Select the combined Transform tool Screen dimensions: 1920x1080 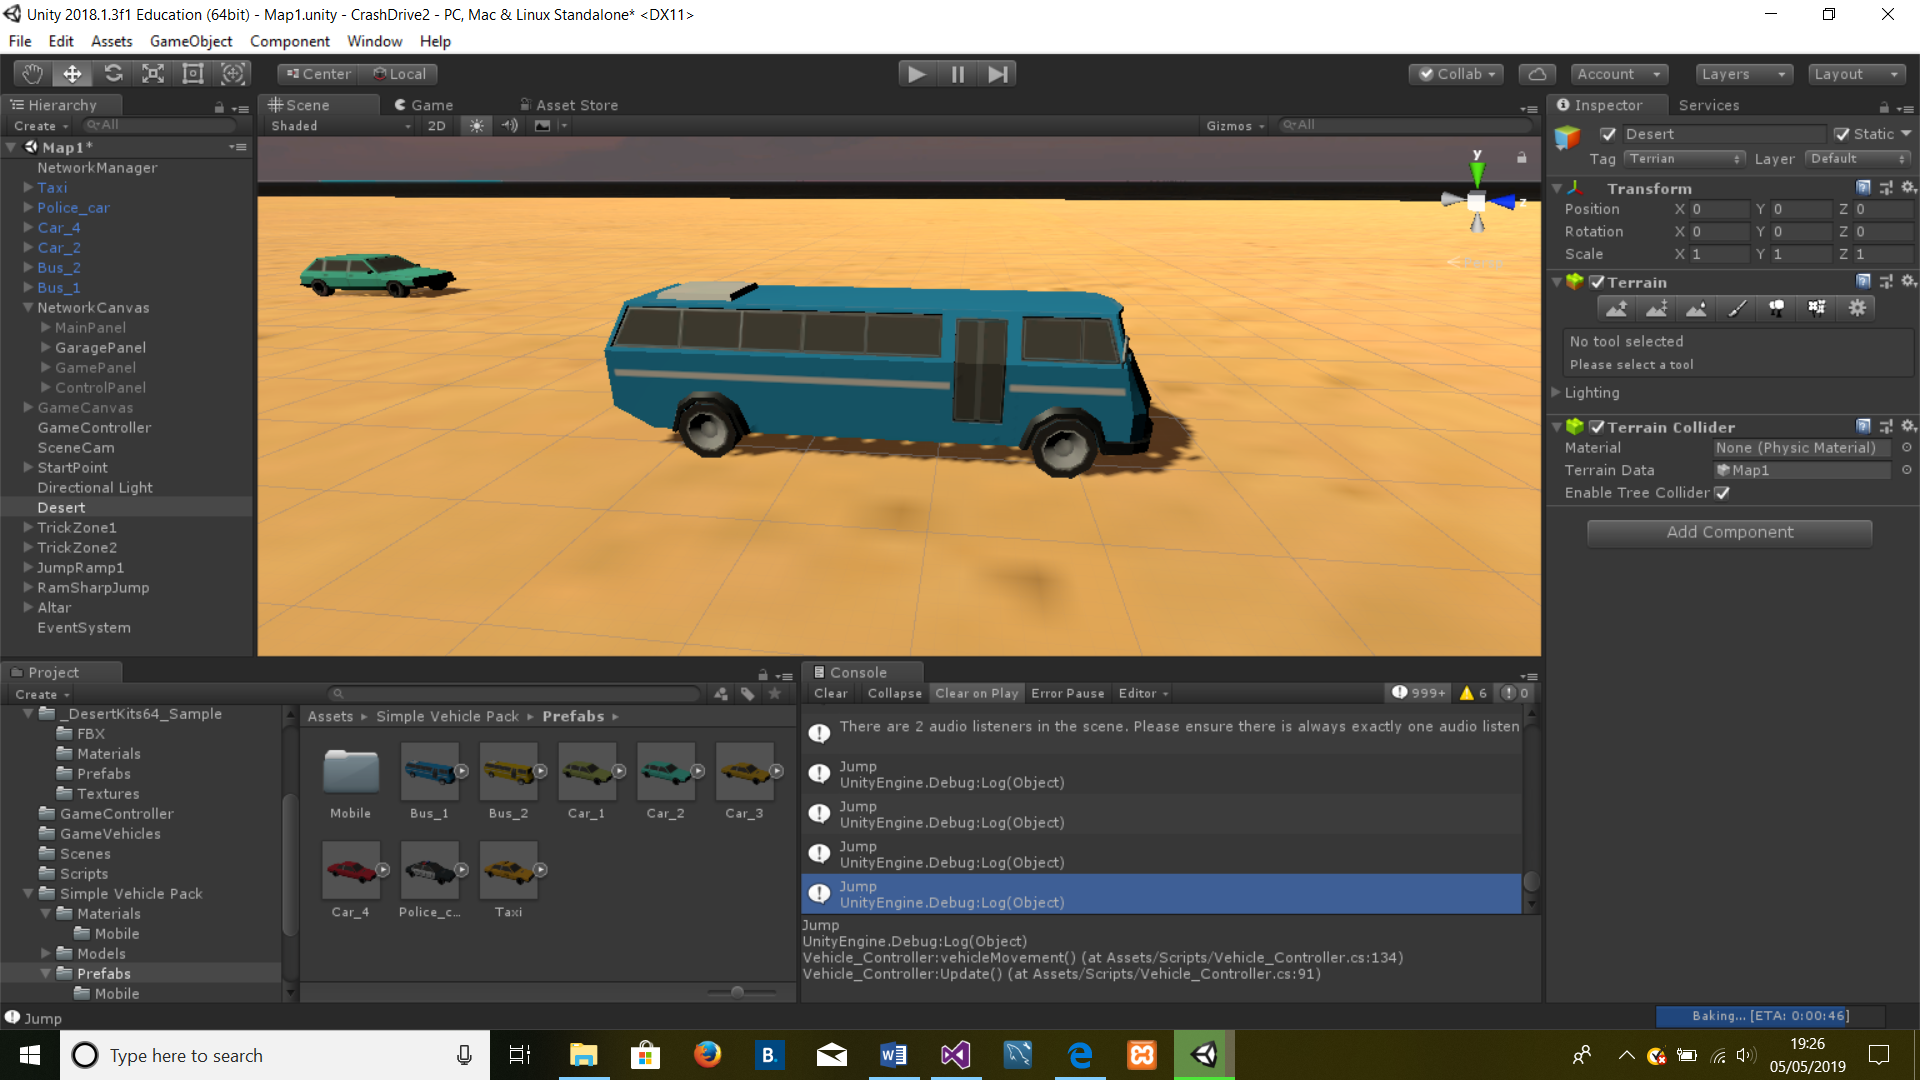tap(233, 73)
